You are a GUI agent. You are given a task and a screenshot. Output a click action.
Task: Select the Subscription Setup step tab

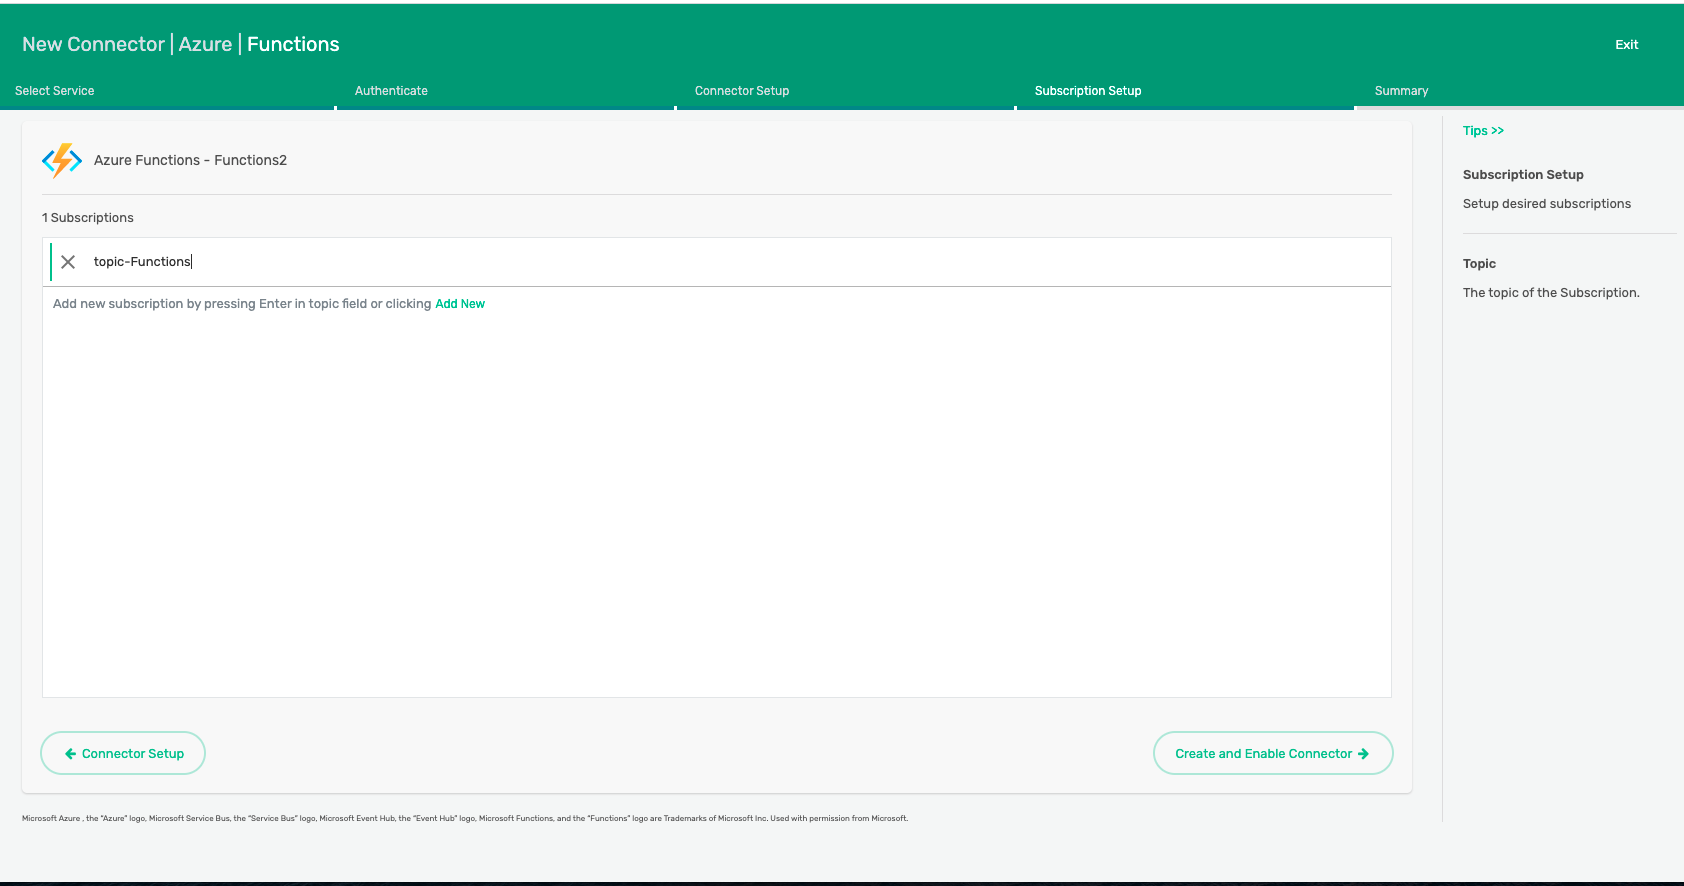coord(1088,91)
